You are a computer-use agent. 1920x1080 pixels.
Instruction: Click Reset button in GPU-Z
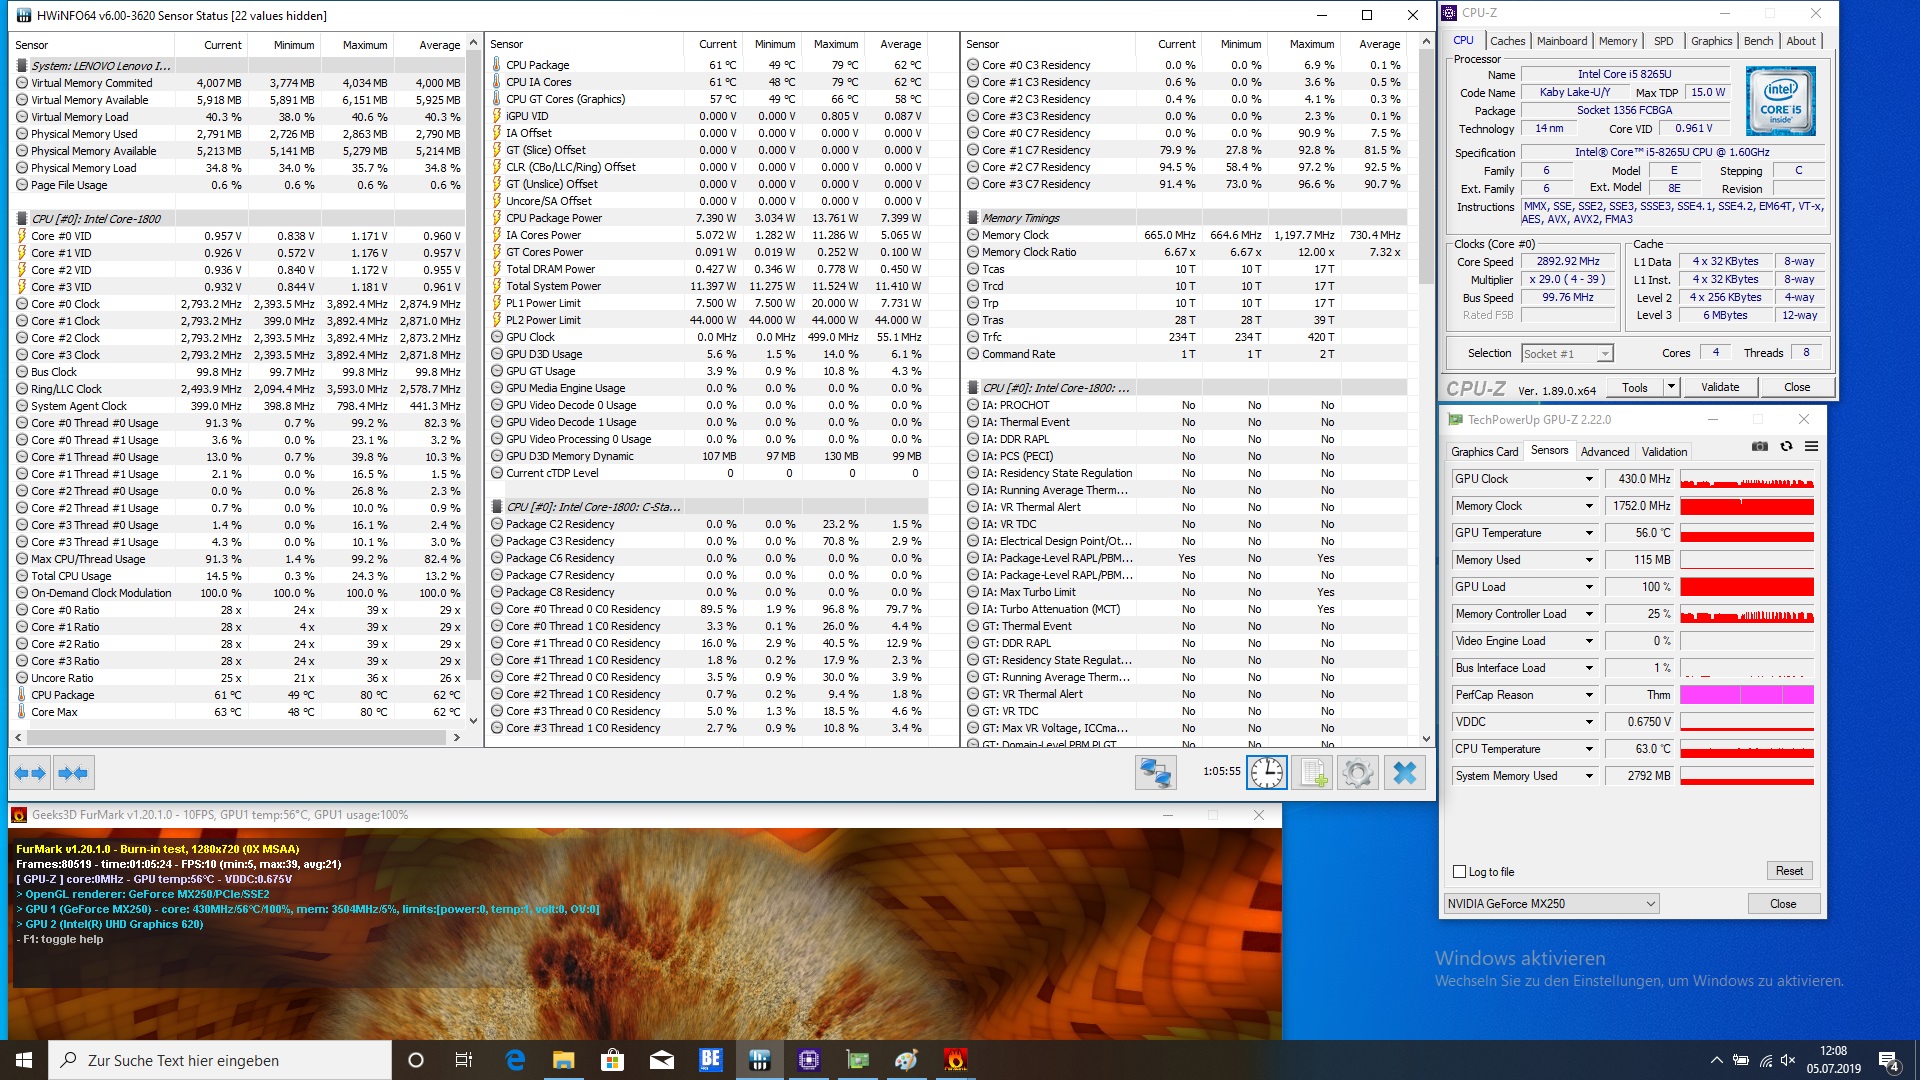pyautogui.click(x=1789, y=871)
